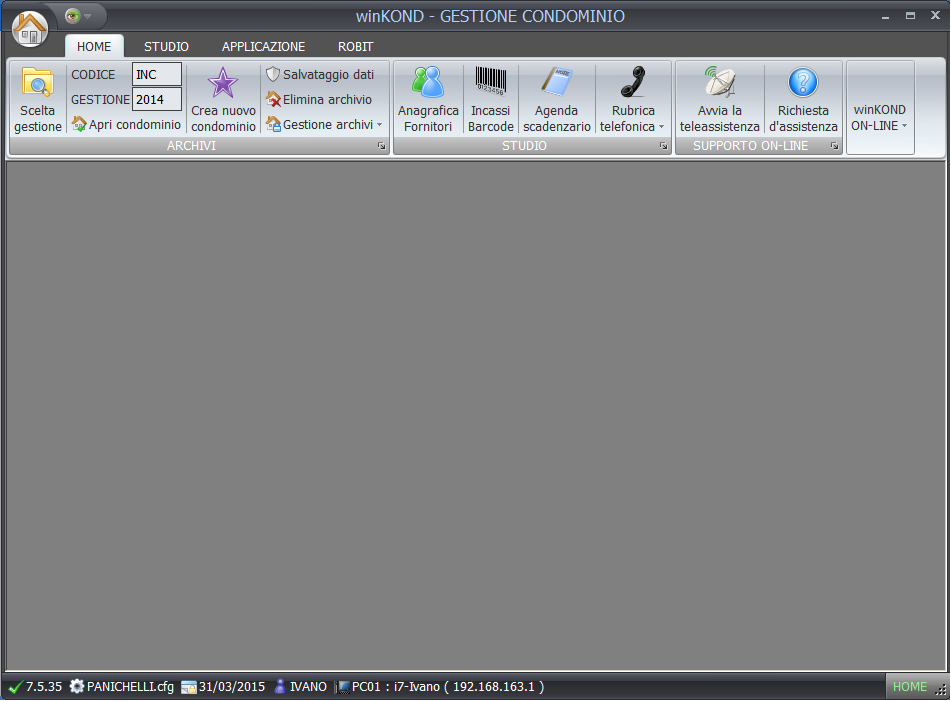Minimize the winKOND window
951x701 pixels.
[885, 16]
